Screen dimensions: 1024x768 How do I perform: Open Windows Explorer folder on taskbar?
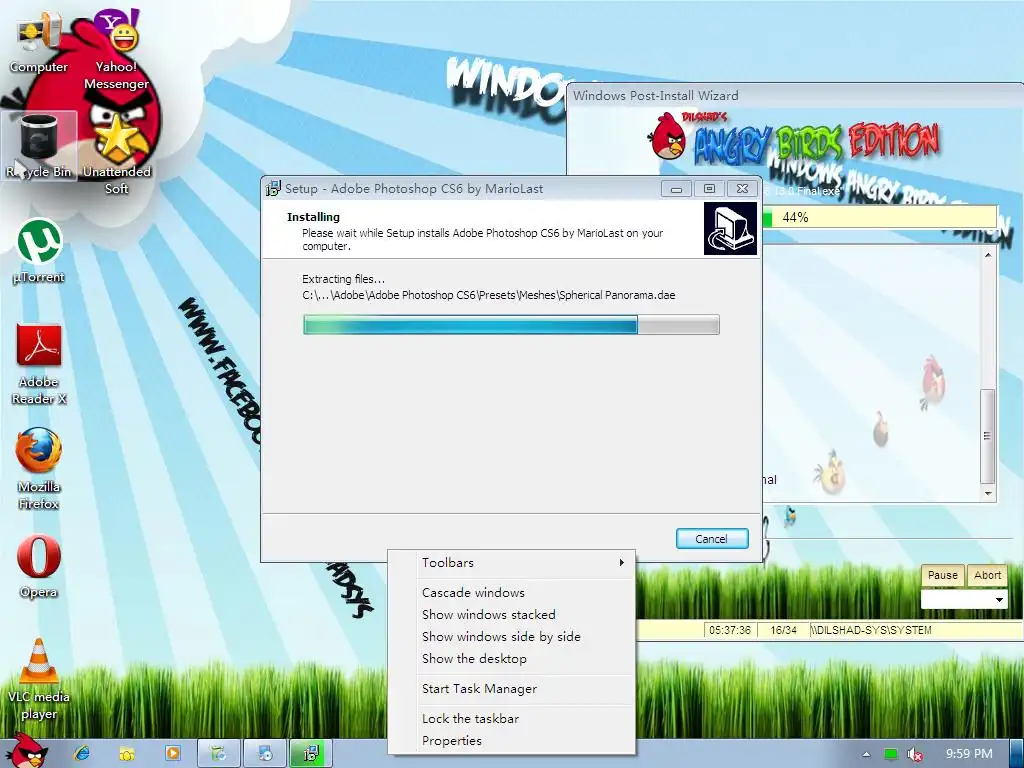point(127,754)
